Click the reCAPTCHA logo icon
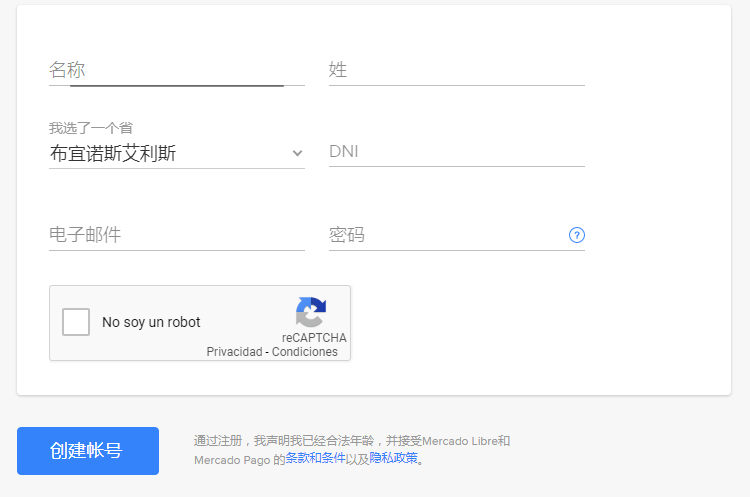 pos(311,313)
